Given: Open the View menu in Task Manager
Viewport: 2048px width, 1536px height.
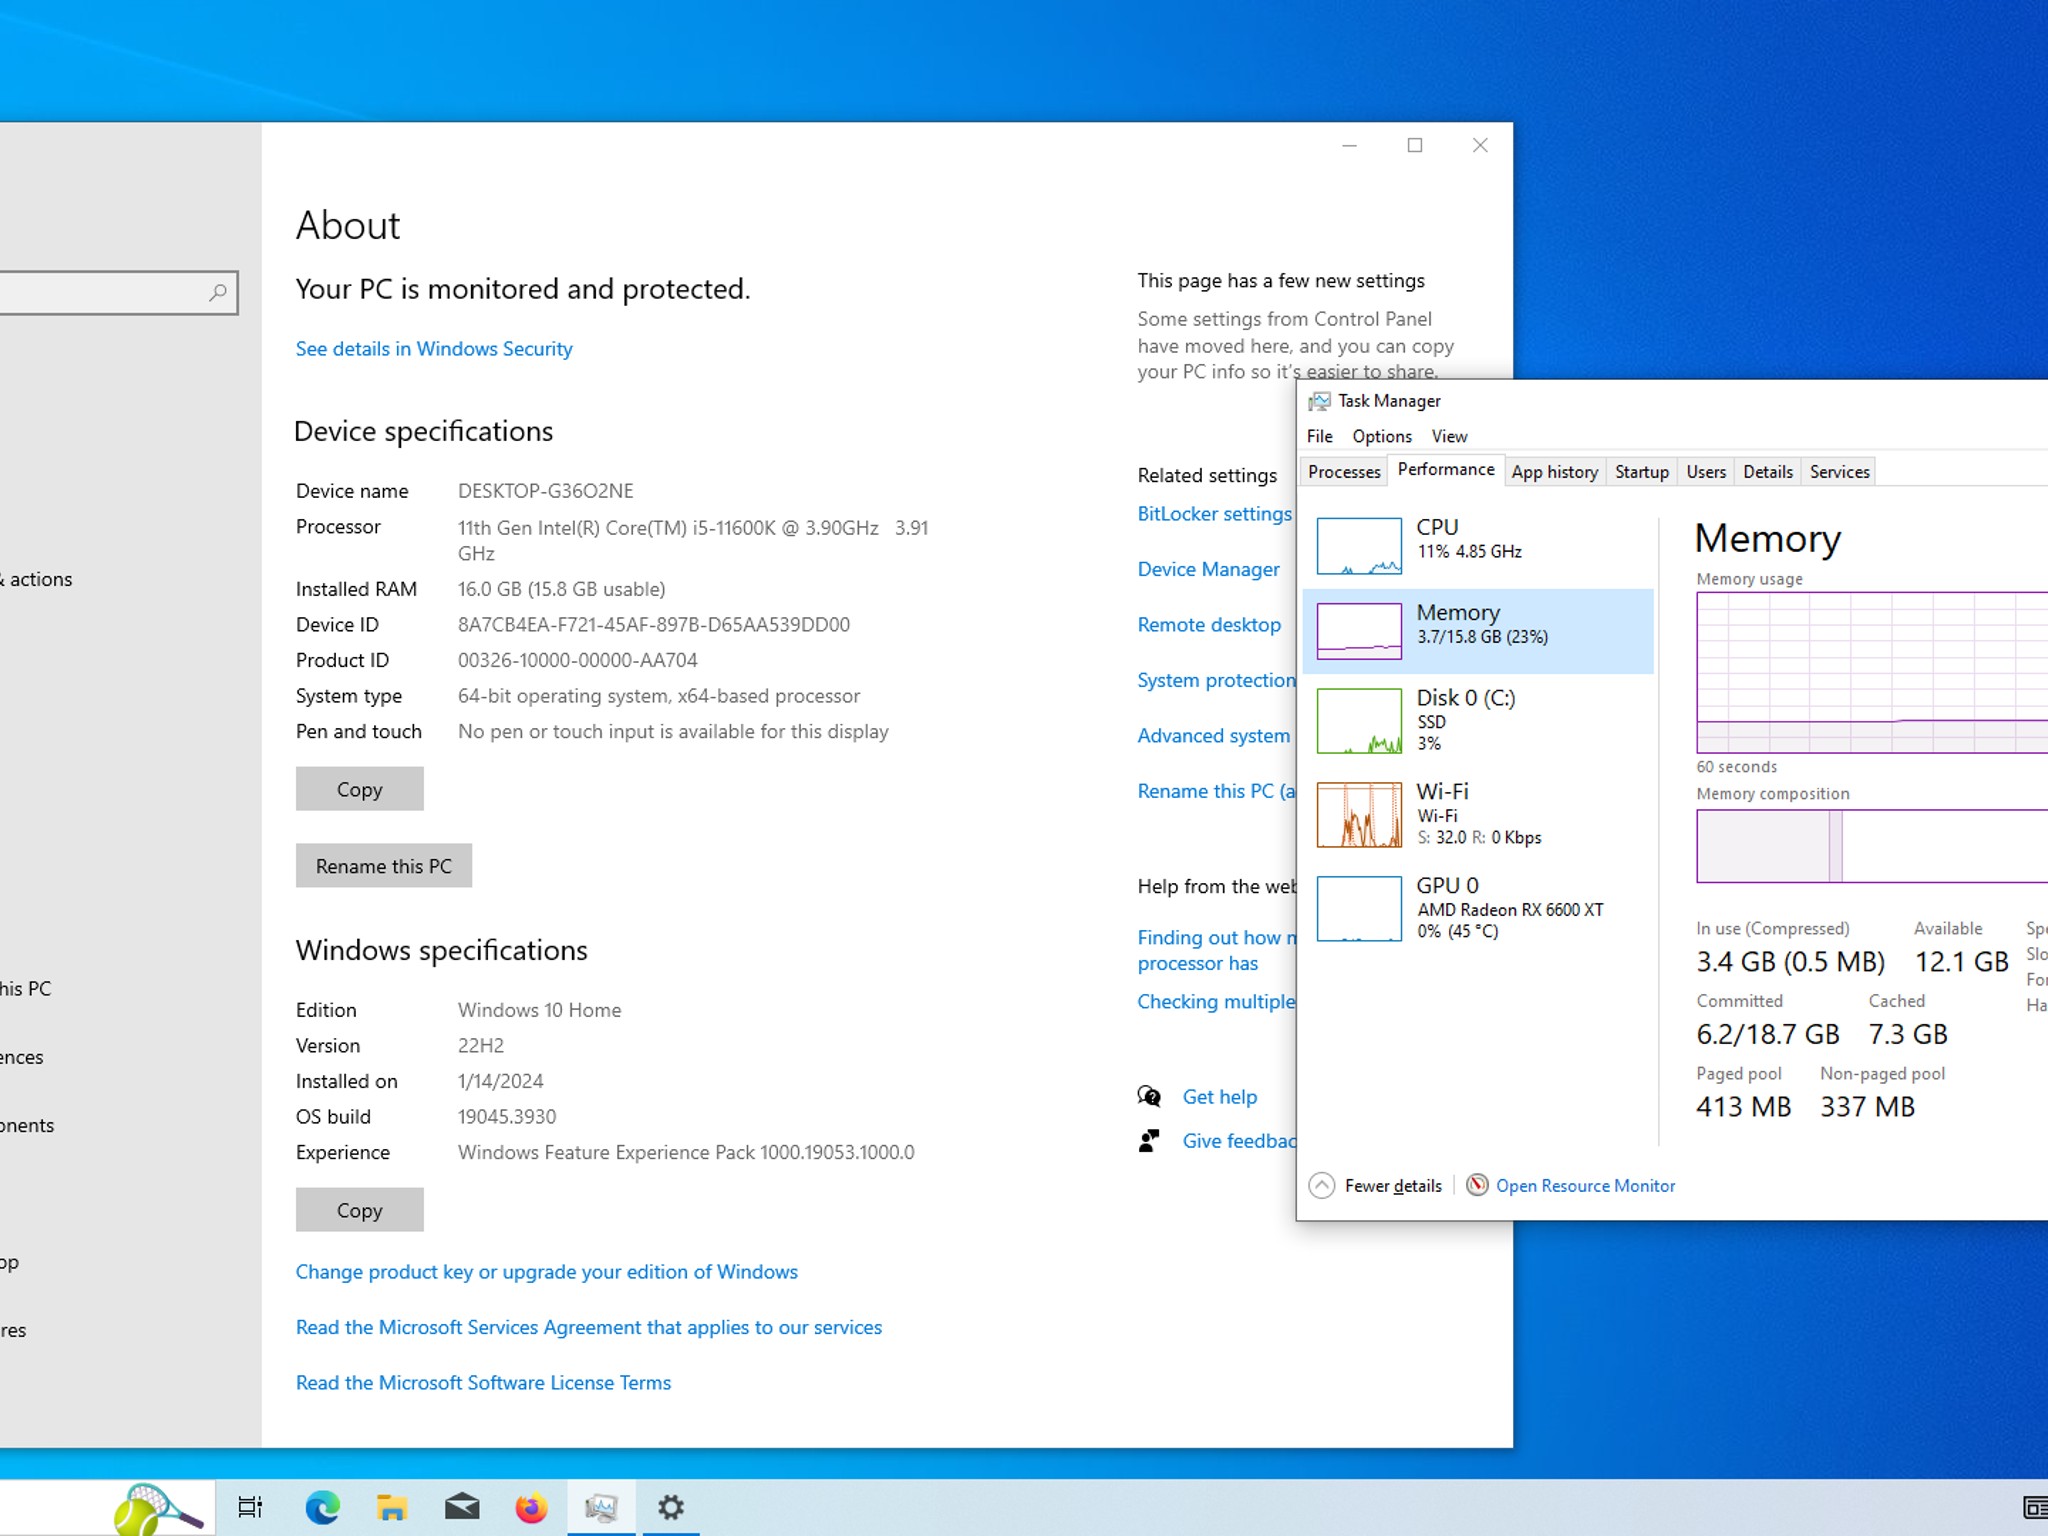Looking at the screenshot, I should click(x=1449, y=436).
